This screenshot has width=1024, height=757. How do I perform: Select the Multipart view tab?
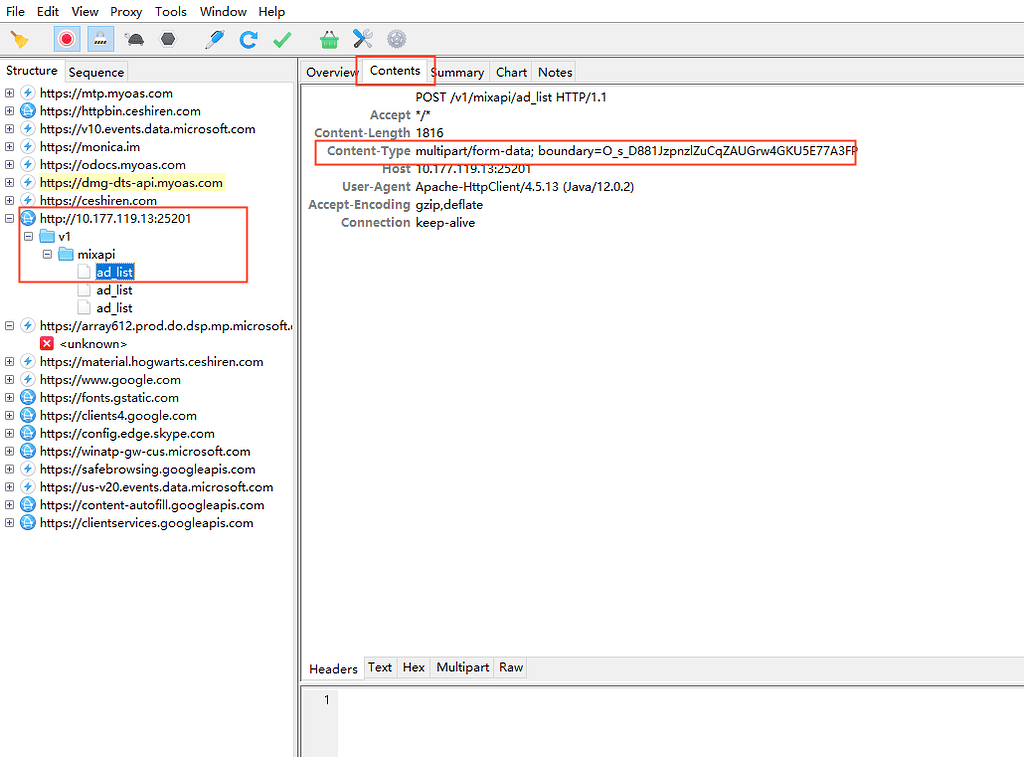(x=462, y=668)
